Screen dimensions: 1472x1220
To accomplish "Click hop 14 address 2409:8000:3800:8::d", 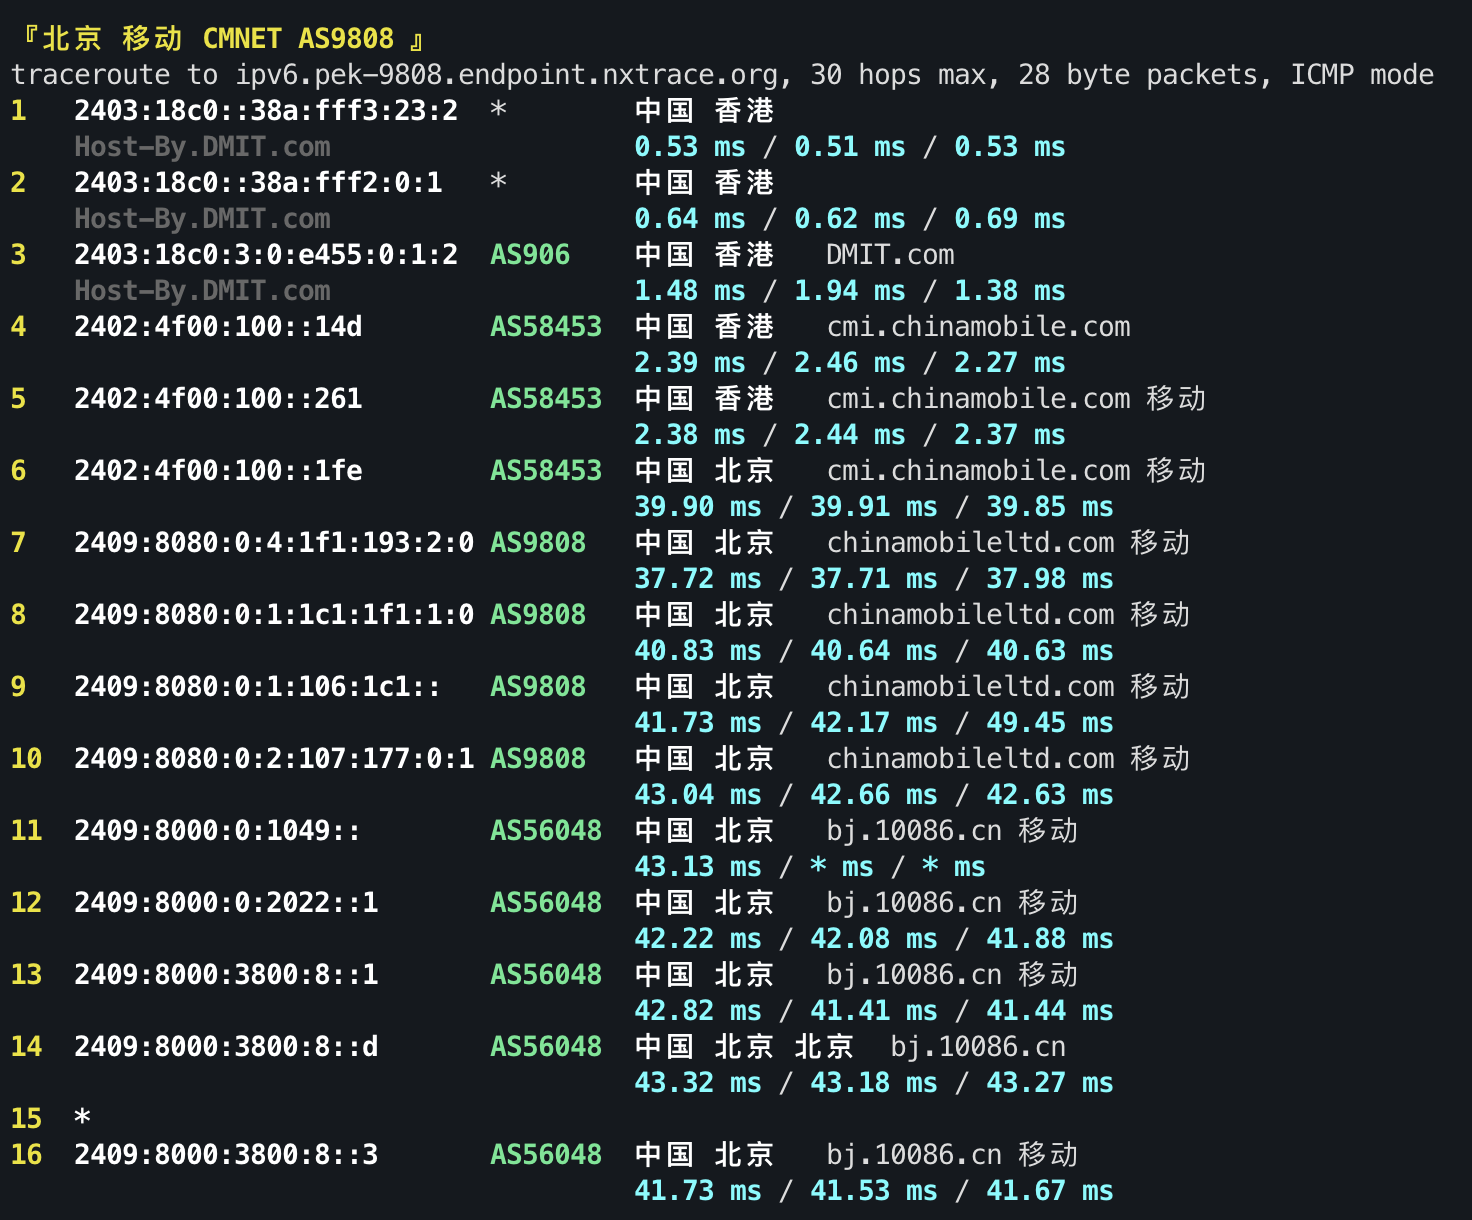I will tap(226, 1046).
